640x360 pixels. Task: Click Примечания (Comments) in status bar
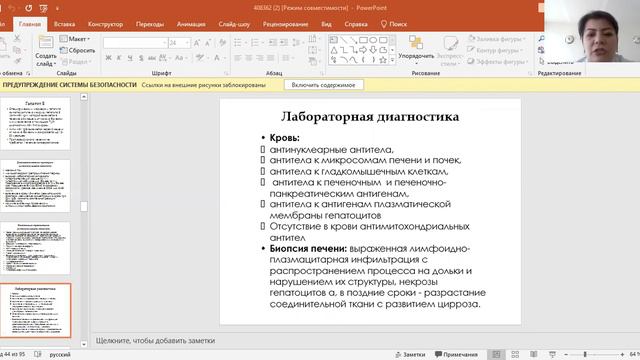coord(456,354)
